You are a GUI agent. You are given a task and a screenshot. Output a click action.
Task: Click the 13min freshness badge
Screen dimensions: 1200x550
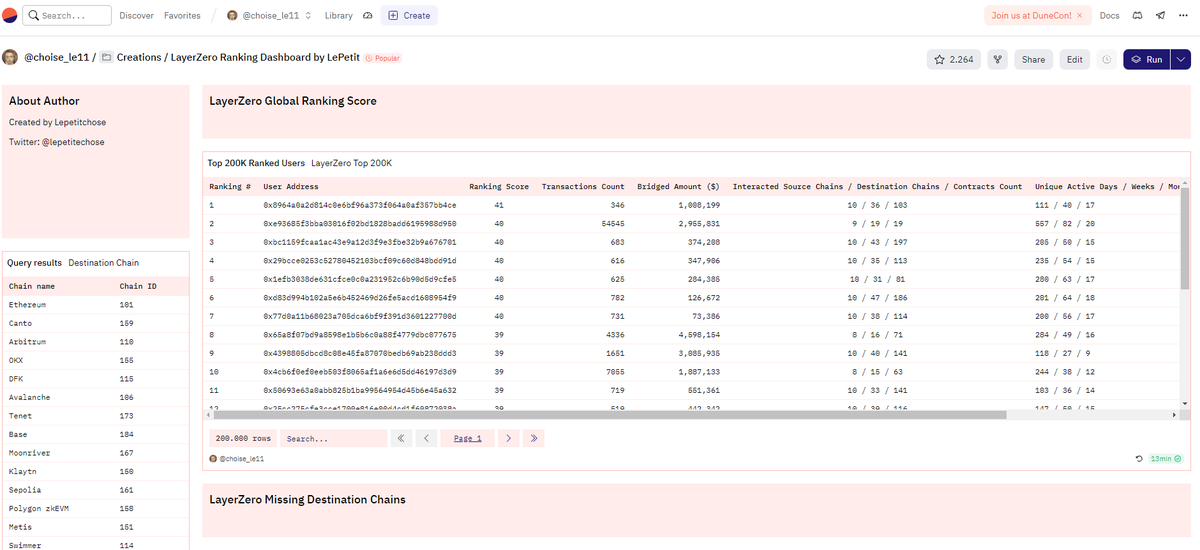[1165, 459]
